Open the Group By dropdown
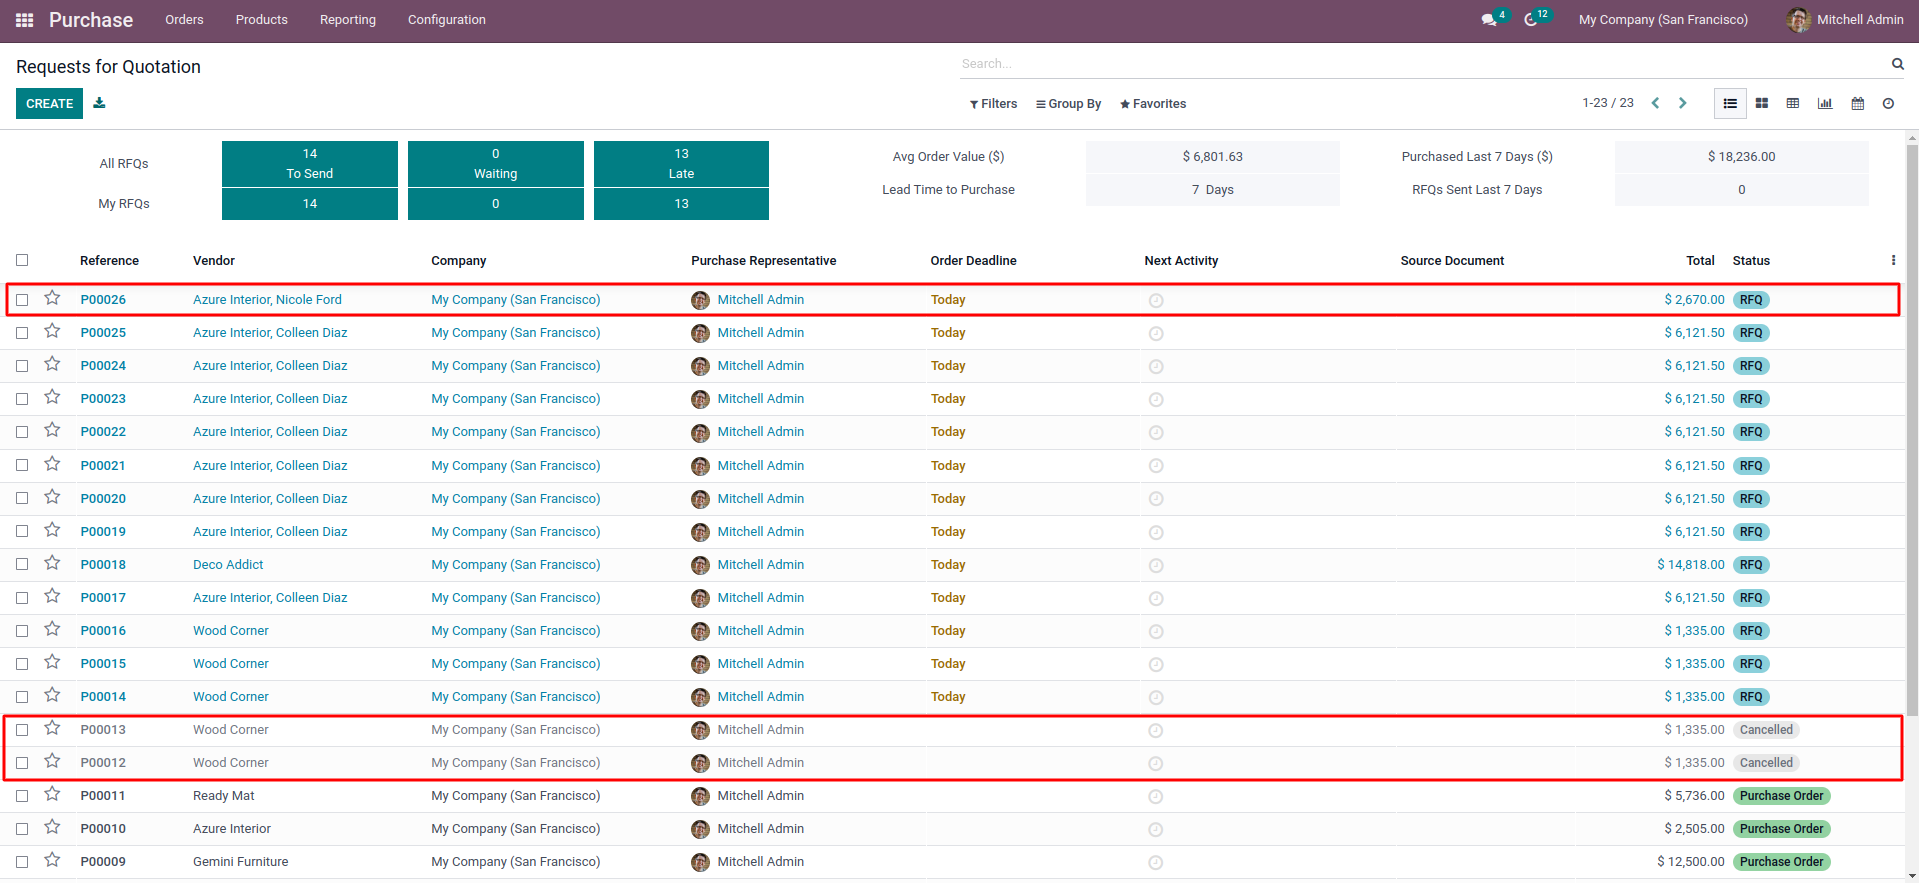The image size is (1919, 883). (x=1068, y=104)
